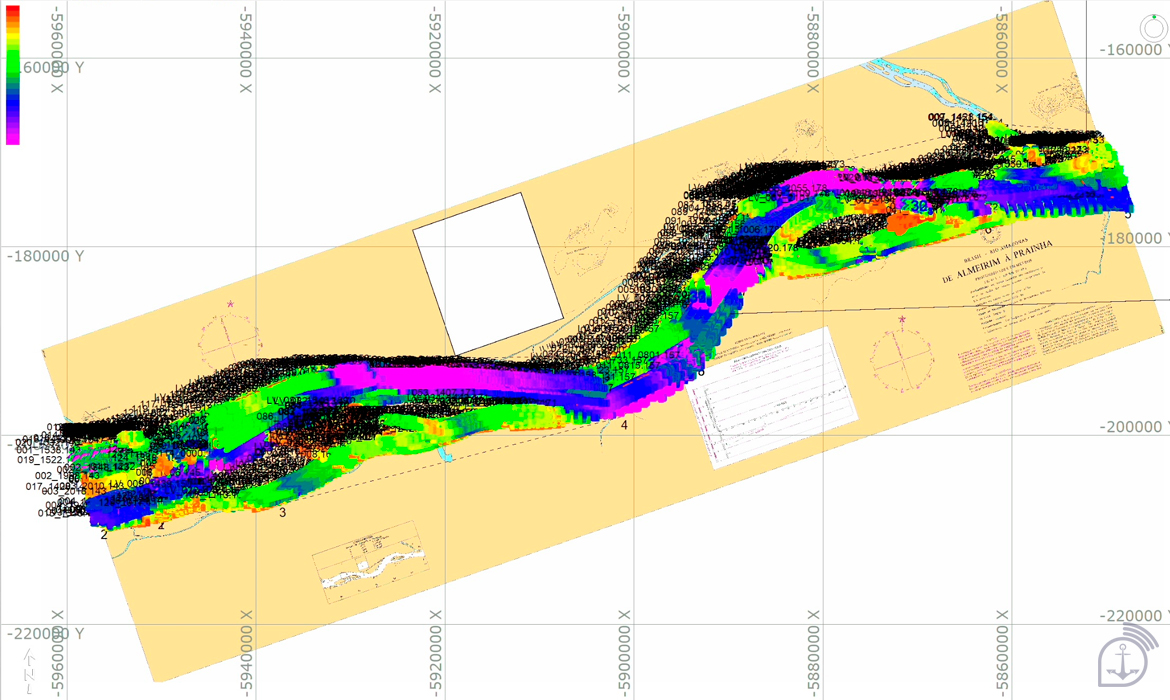This screenshot has width=1170, height=700.
Task: Click the magenta bottom of color scale
Action: point(13,134)
